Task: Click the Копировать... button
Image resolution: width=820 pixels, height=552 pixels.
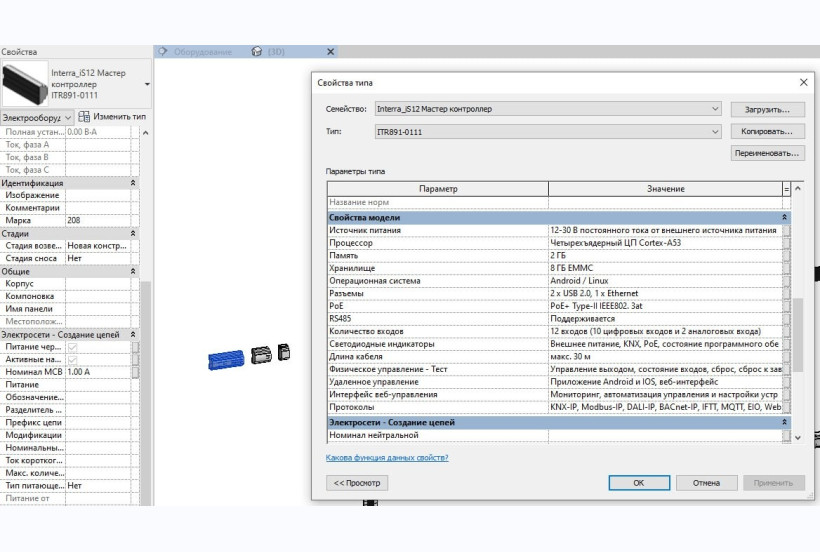Action: click(767, 132)
